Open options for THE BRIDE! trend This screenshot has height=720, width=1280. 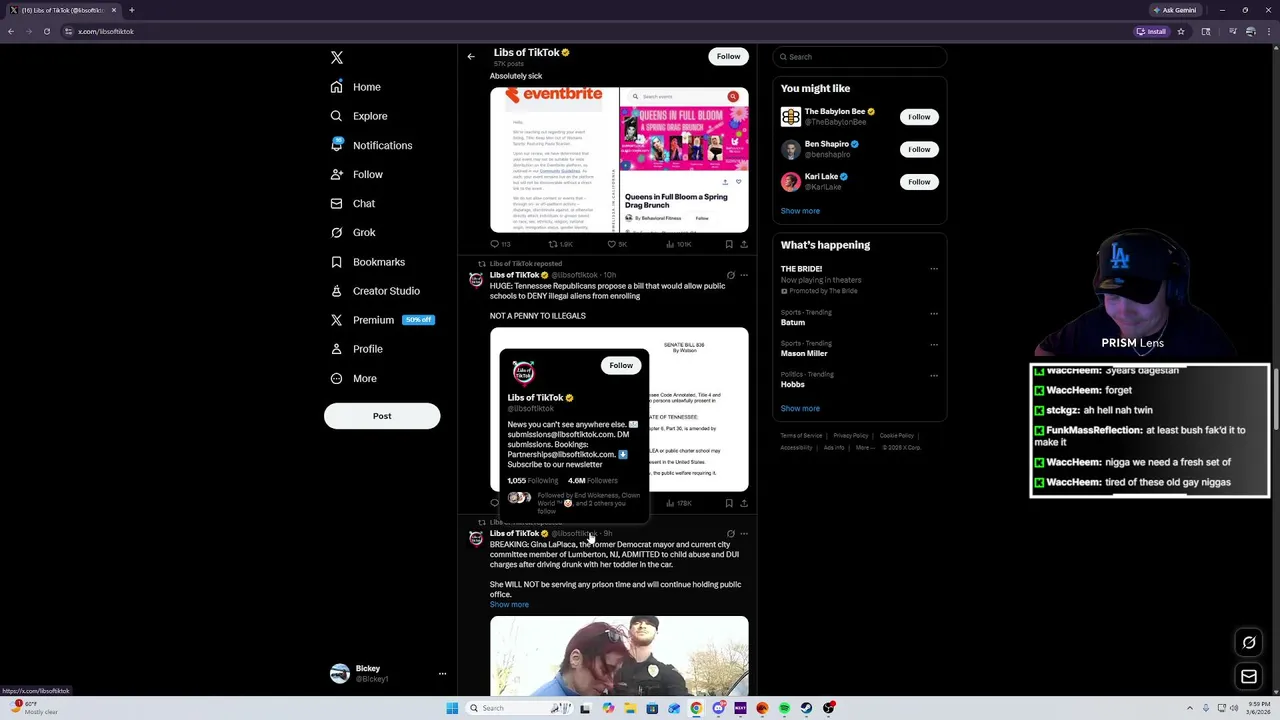(x=934, y=269)
